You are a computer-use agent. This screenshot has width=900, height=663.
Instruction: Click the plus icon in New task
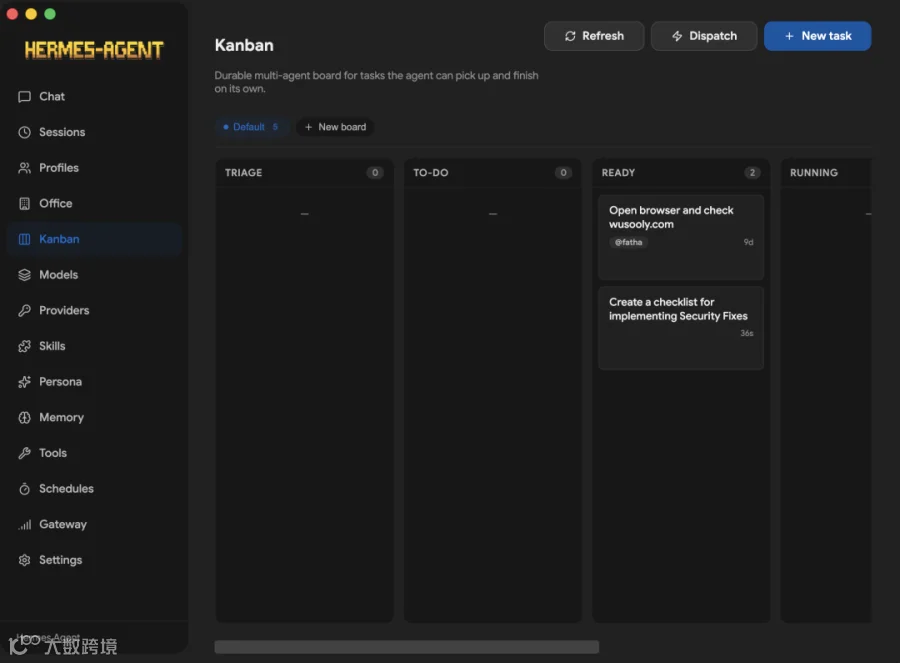pyautogui.click(x=789, y=36)
